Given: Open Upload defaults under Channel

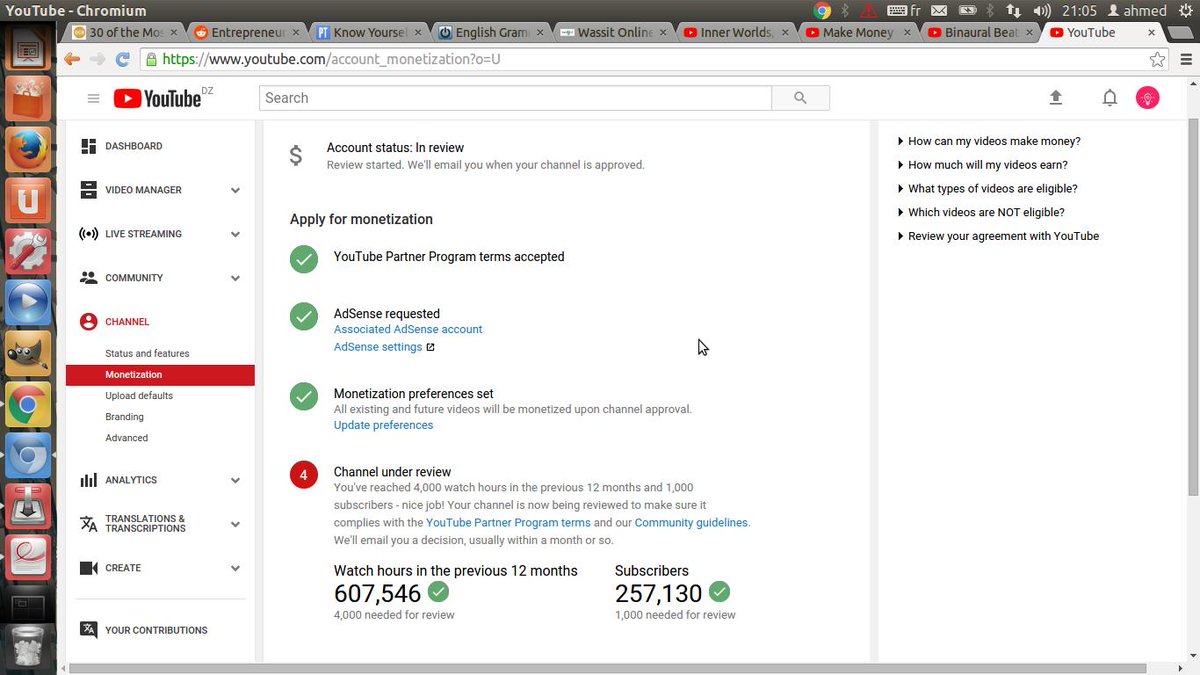Looking at the screenshot, I should tap(139, 396).
